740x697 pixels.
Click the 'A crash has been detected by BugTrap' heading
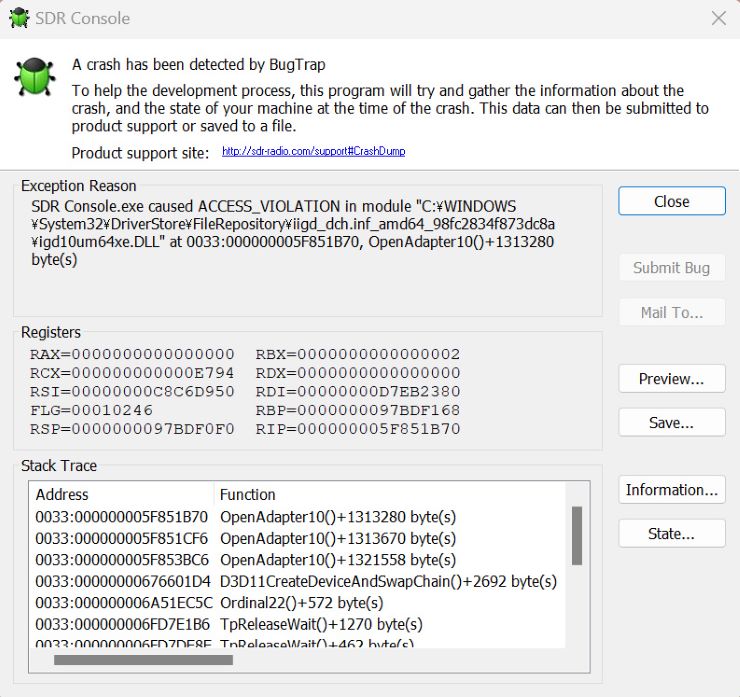click(x=199, y=64)
